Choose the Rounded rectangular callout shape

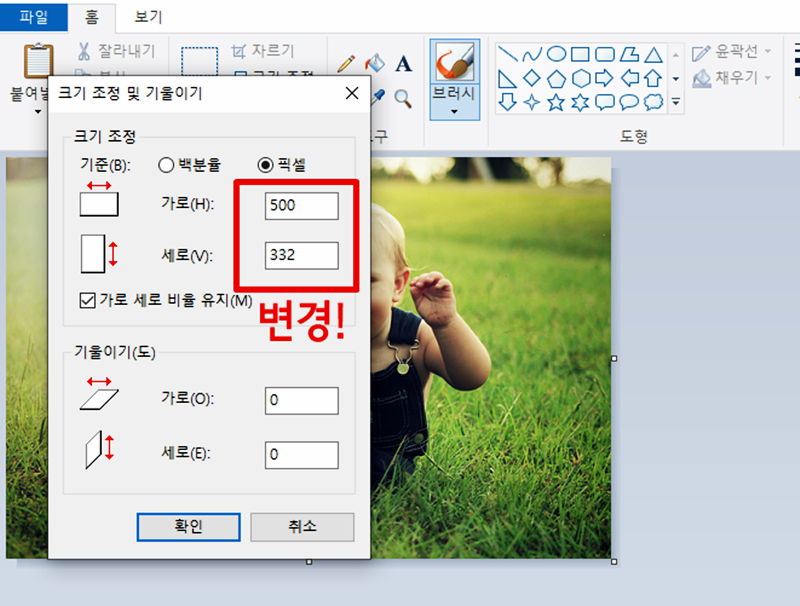coord(605,102)
